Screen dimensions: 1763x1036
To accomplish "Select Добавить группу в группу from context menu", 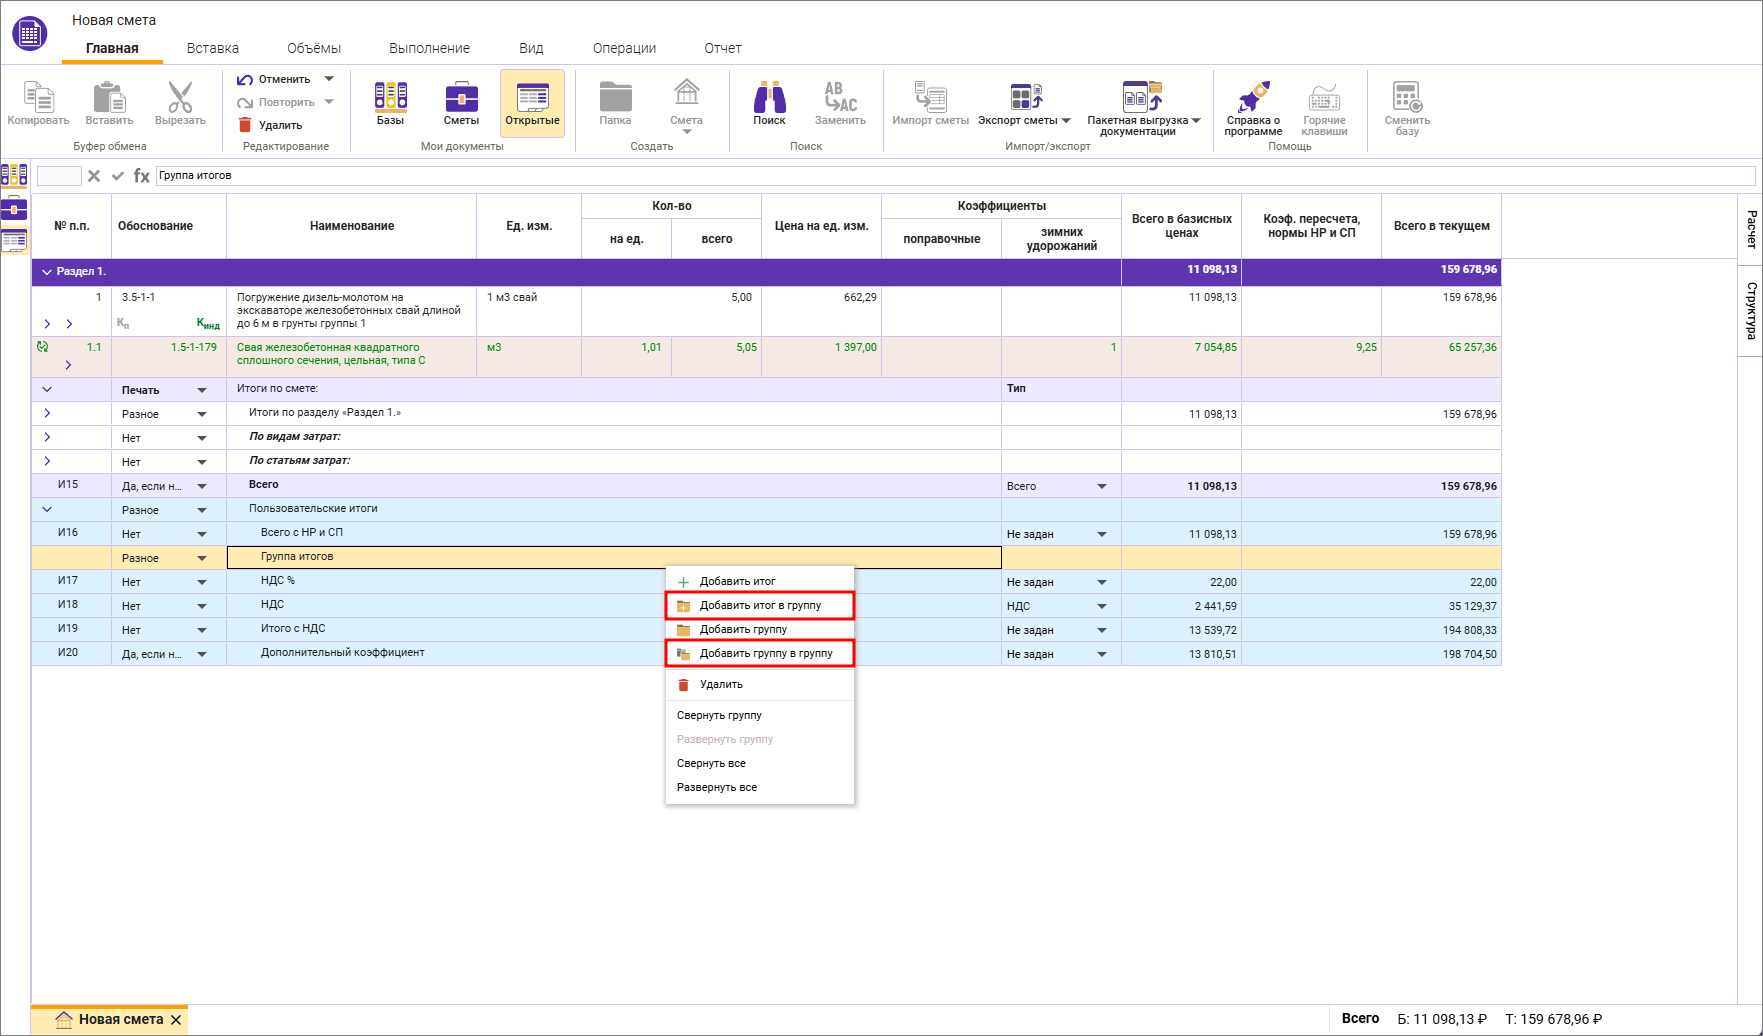I will pos(765,653).
